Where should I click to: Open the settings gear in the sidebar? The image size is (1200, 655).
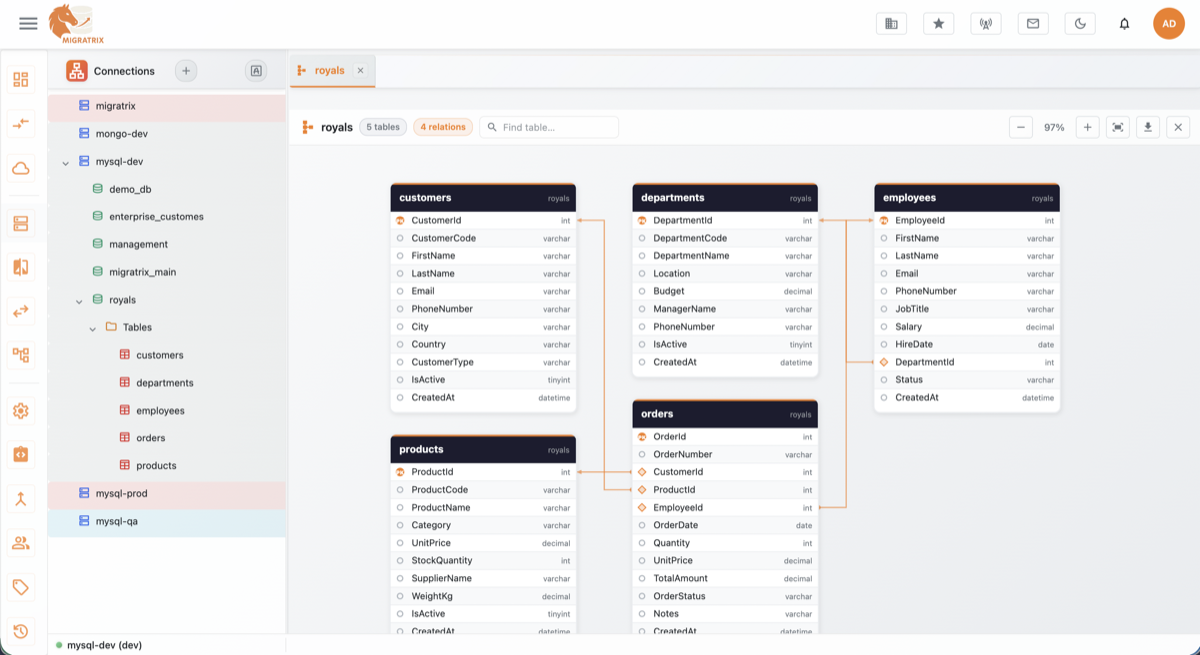[x=20, y=410]
